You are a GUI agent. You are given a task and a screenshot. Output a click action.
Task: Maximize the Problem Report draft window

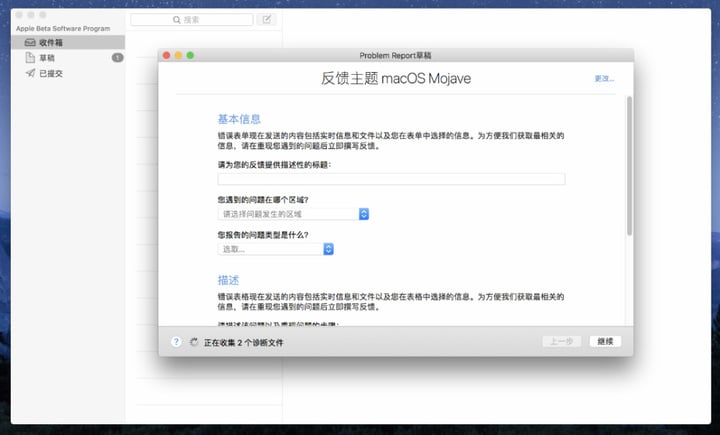[190, 55]
